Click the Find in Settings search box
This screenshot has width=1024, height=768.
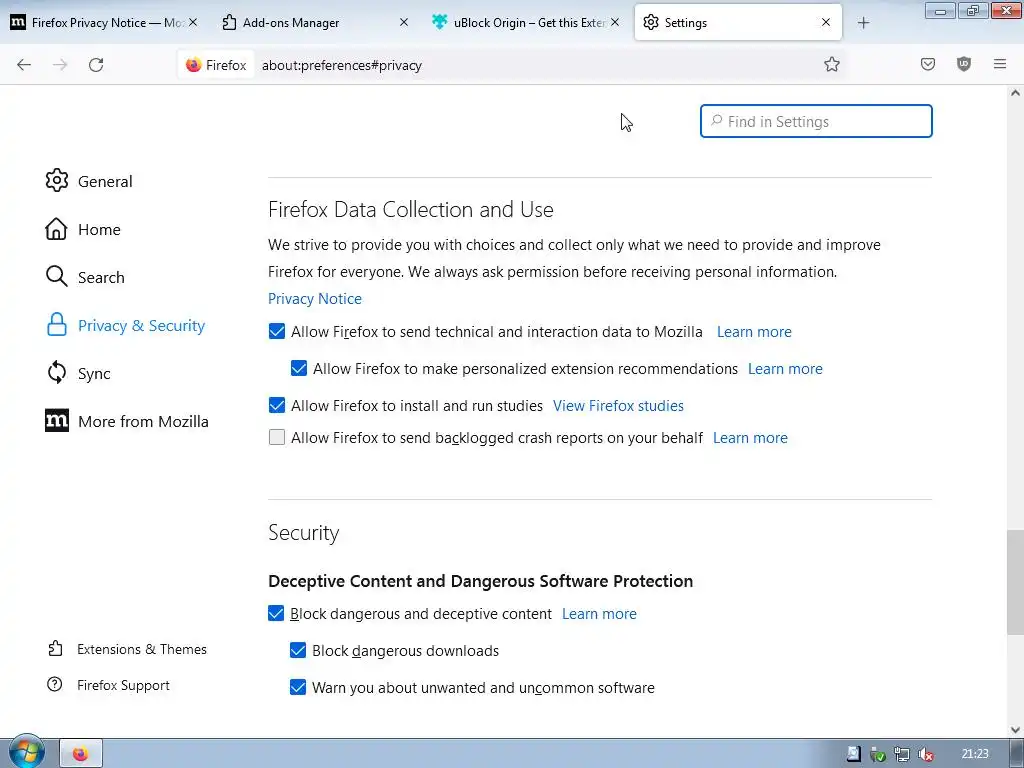(816, 122)
